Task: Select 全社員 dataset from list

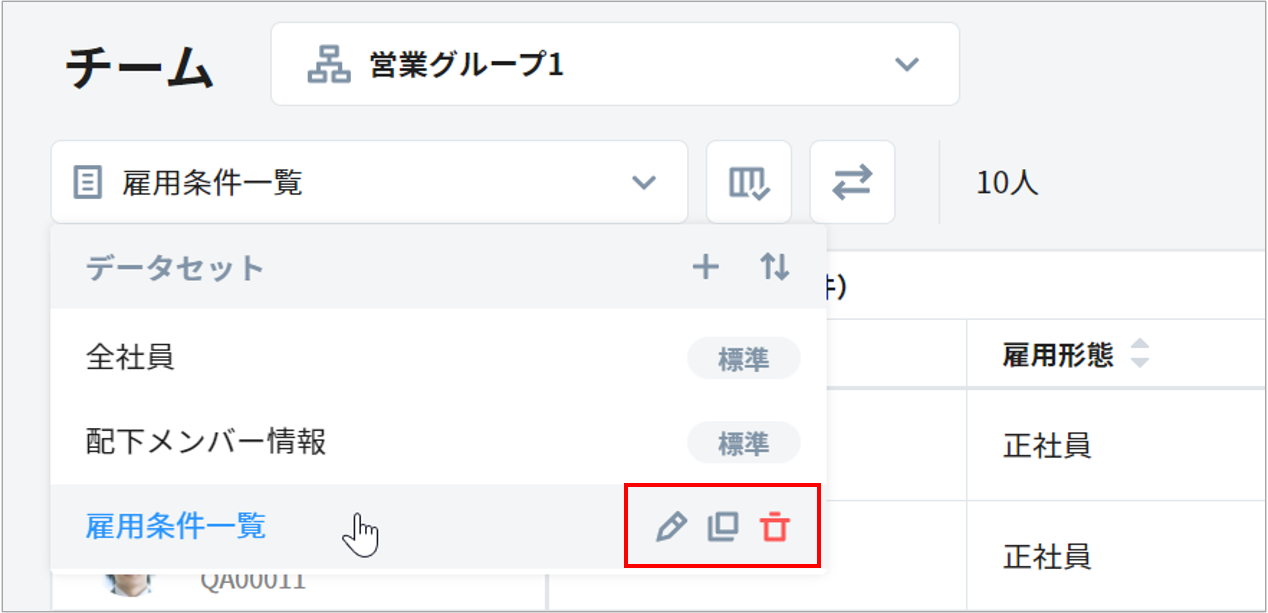Action: pos(131,357)
